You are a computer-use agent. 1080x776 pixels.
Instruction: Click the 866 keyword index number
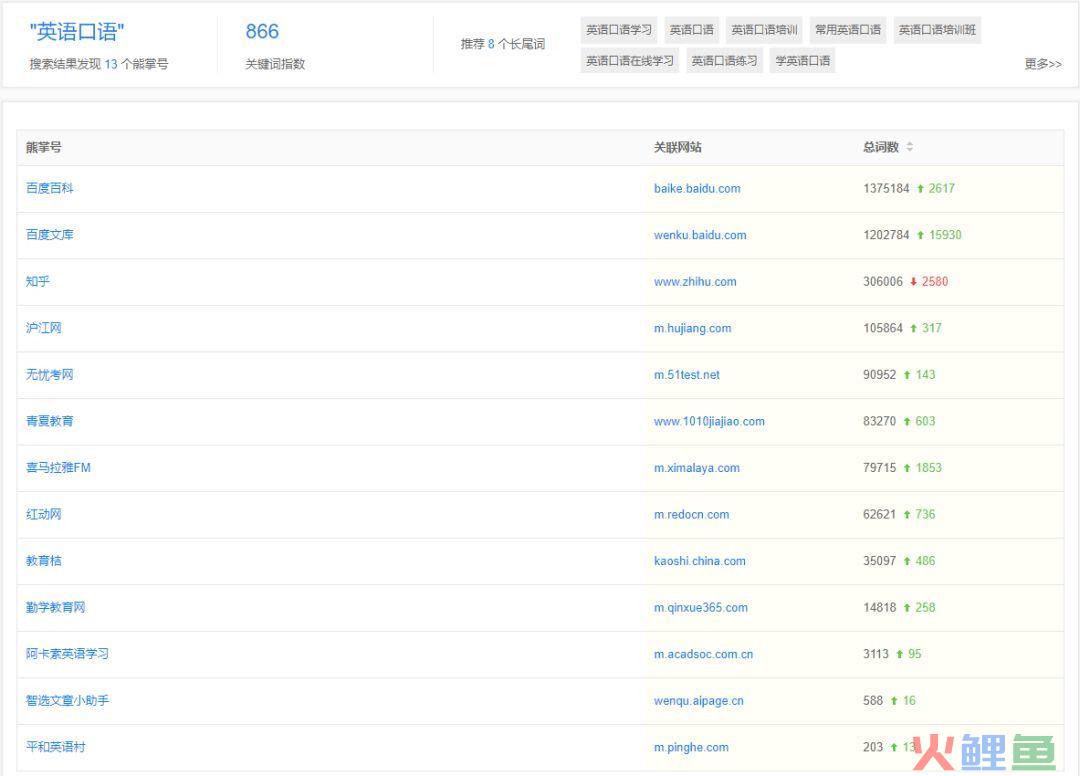point(262,32)
